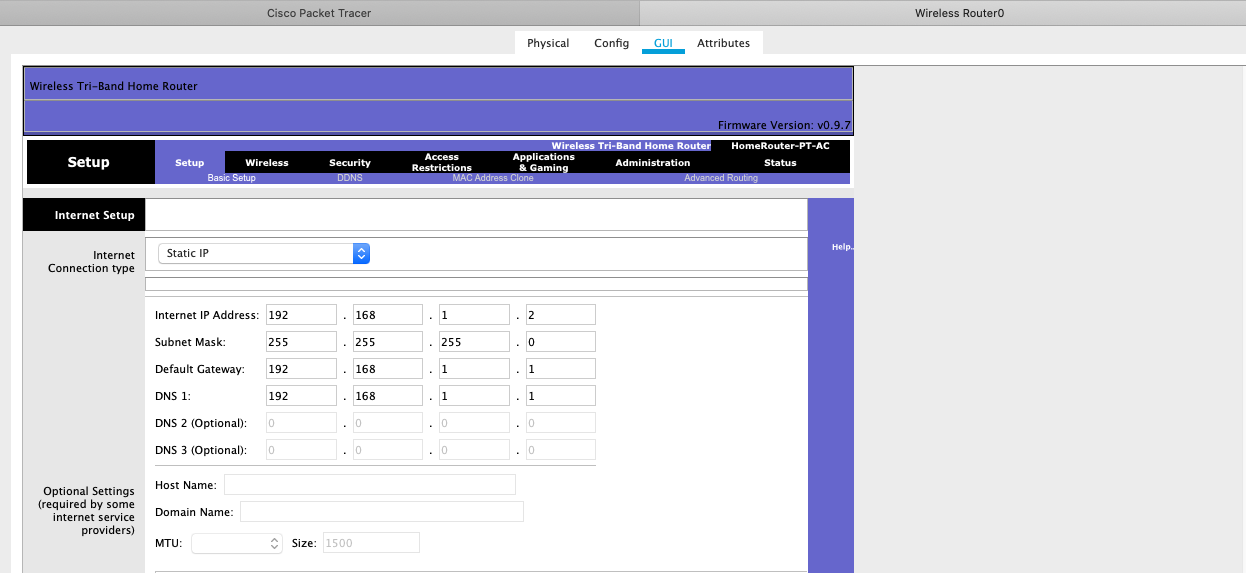The height and width of the screenshot is (573, 1246).
Task: Switch to the Physical tab
Action: (548, 43)
